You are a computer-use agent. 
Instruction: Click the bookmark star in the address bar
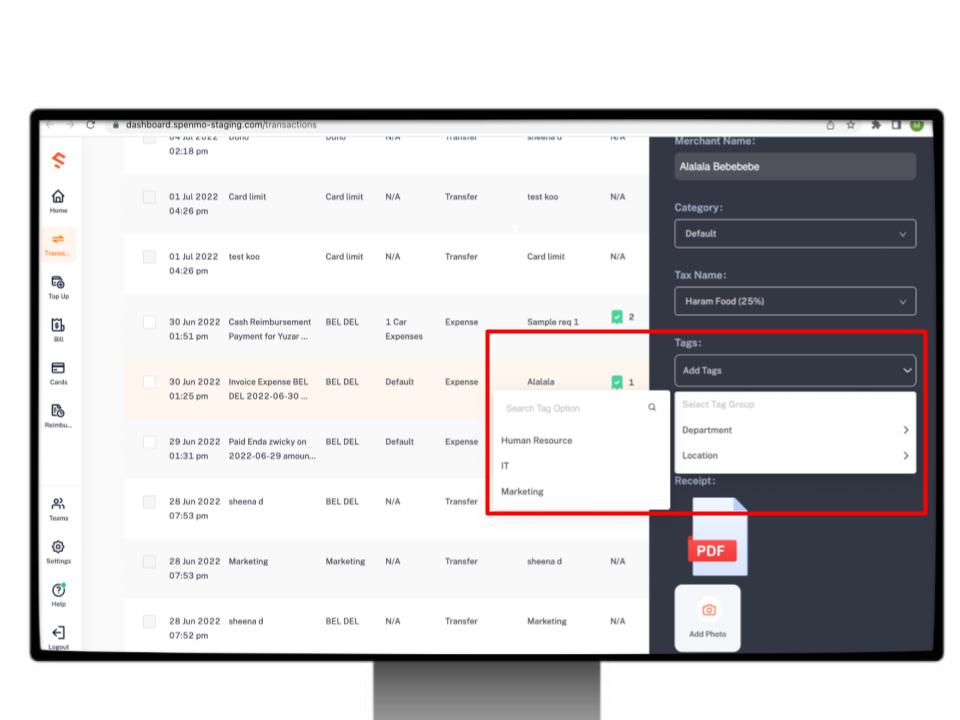[850, 125]
